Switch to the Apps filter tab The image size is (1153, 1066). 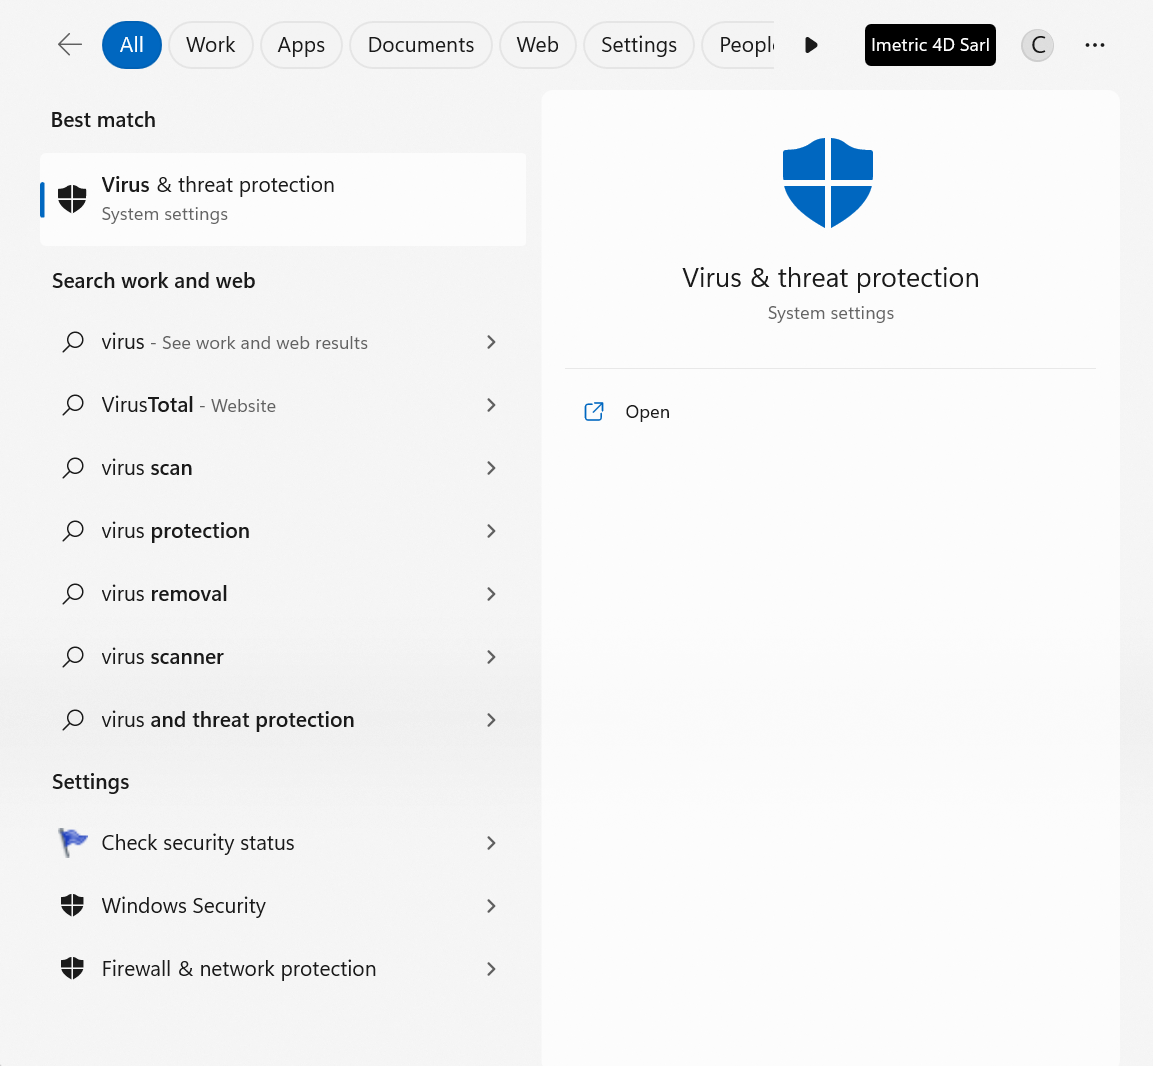coord(301,45)
